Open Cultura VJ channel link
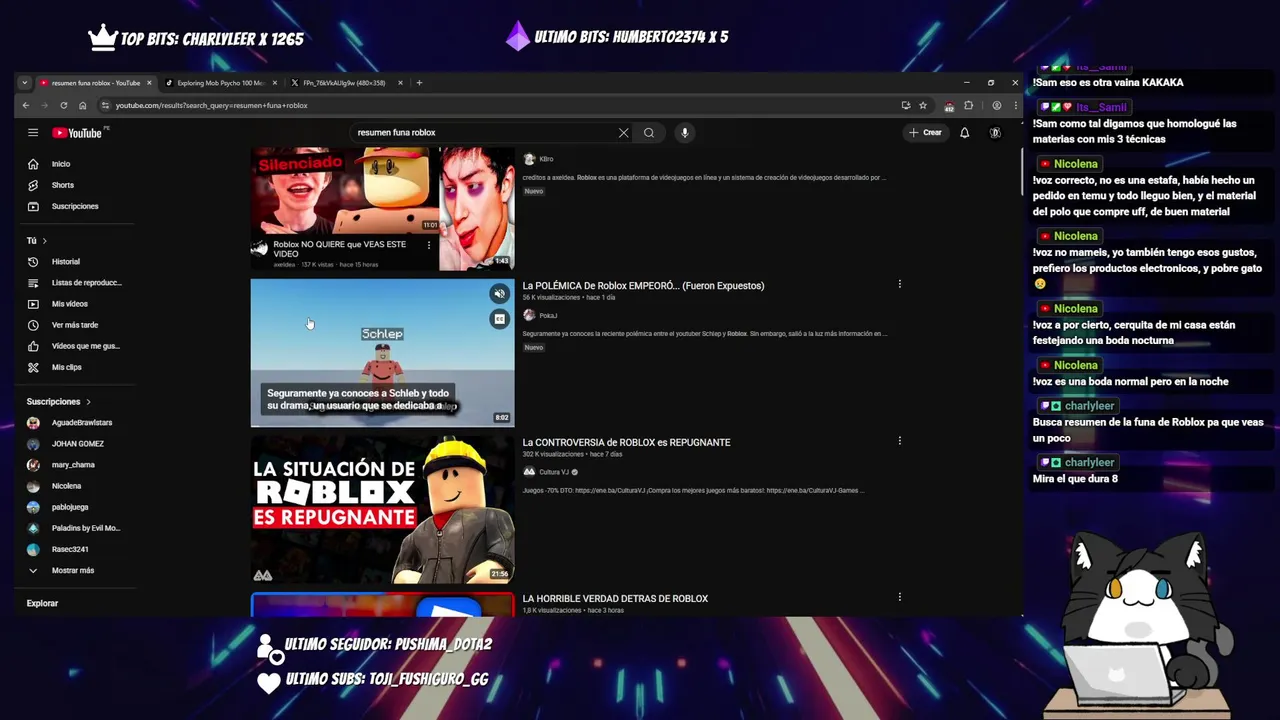The width and height of the screenshot is (1280, 720). (x=554, y=472)
